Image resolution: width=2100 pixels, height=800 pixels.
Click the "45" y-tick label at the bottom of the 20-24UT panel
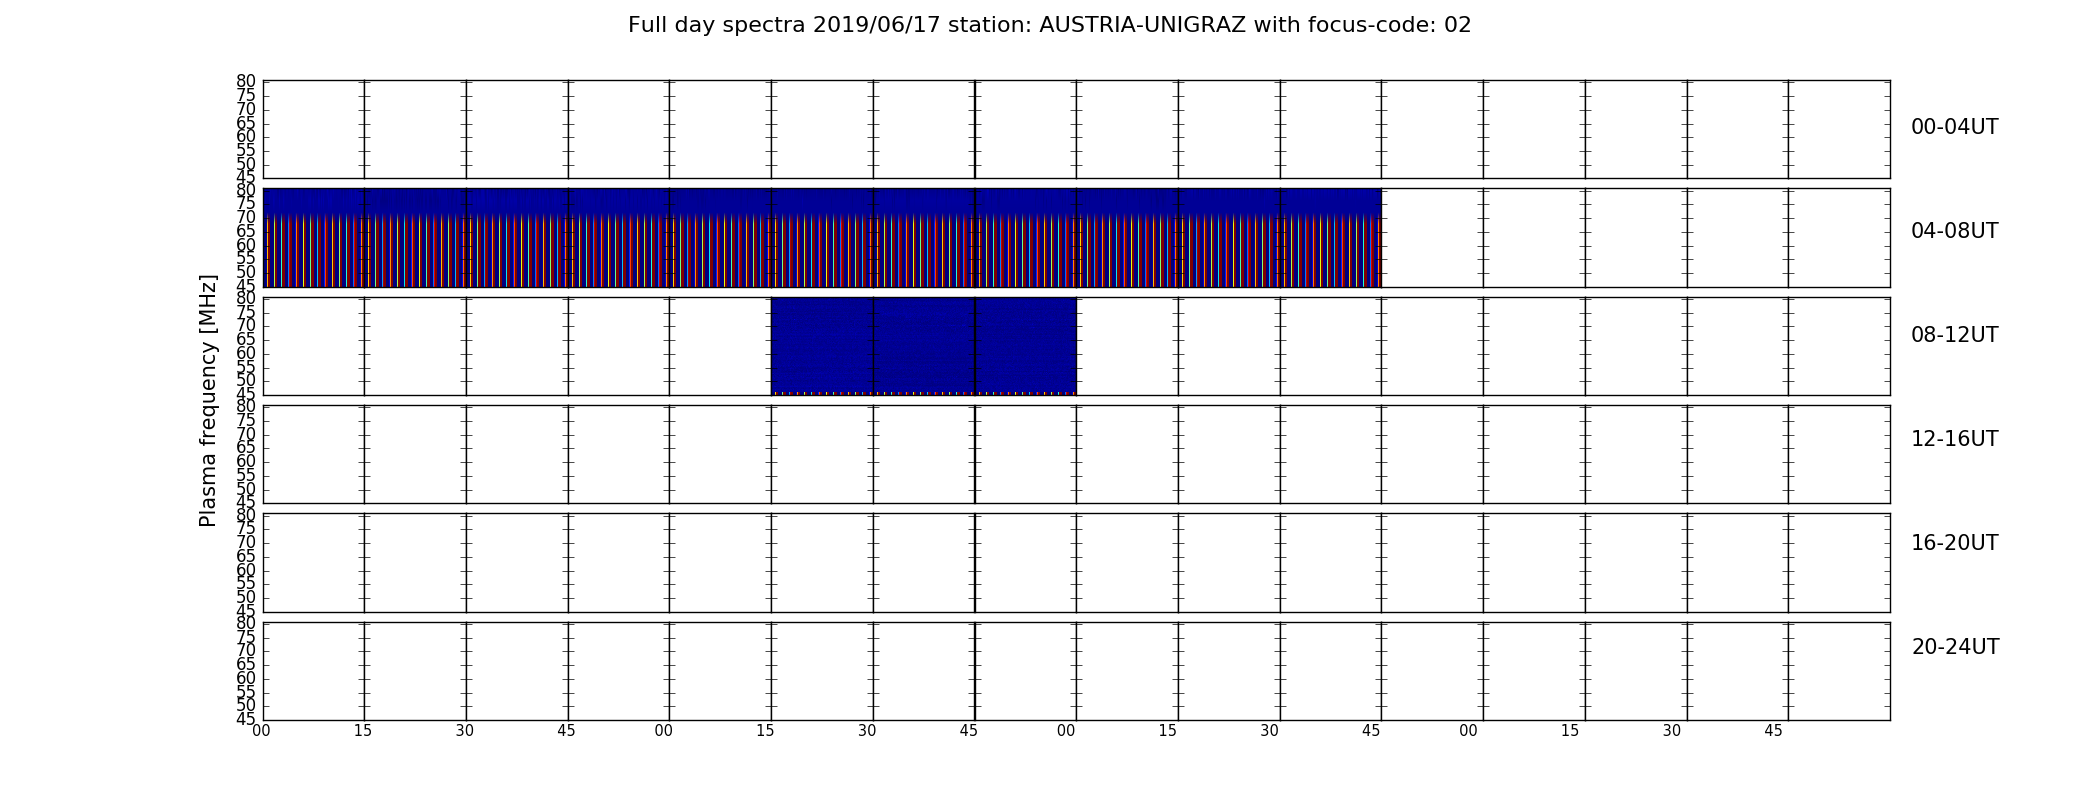point(246,719)
